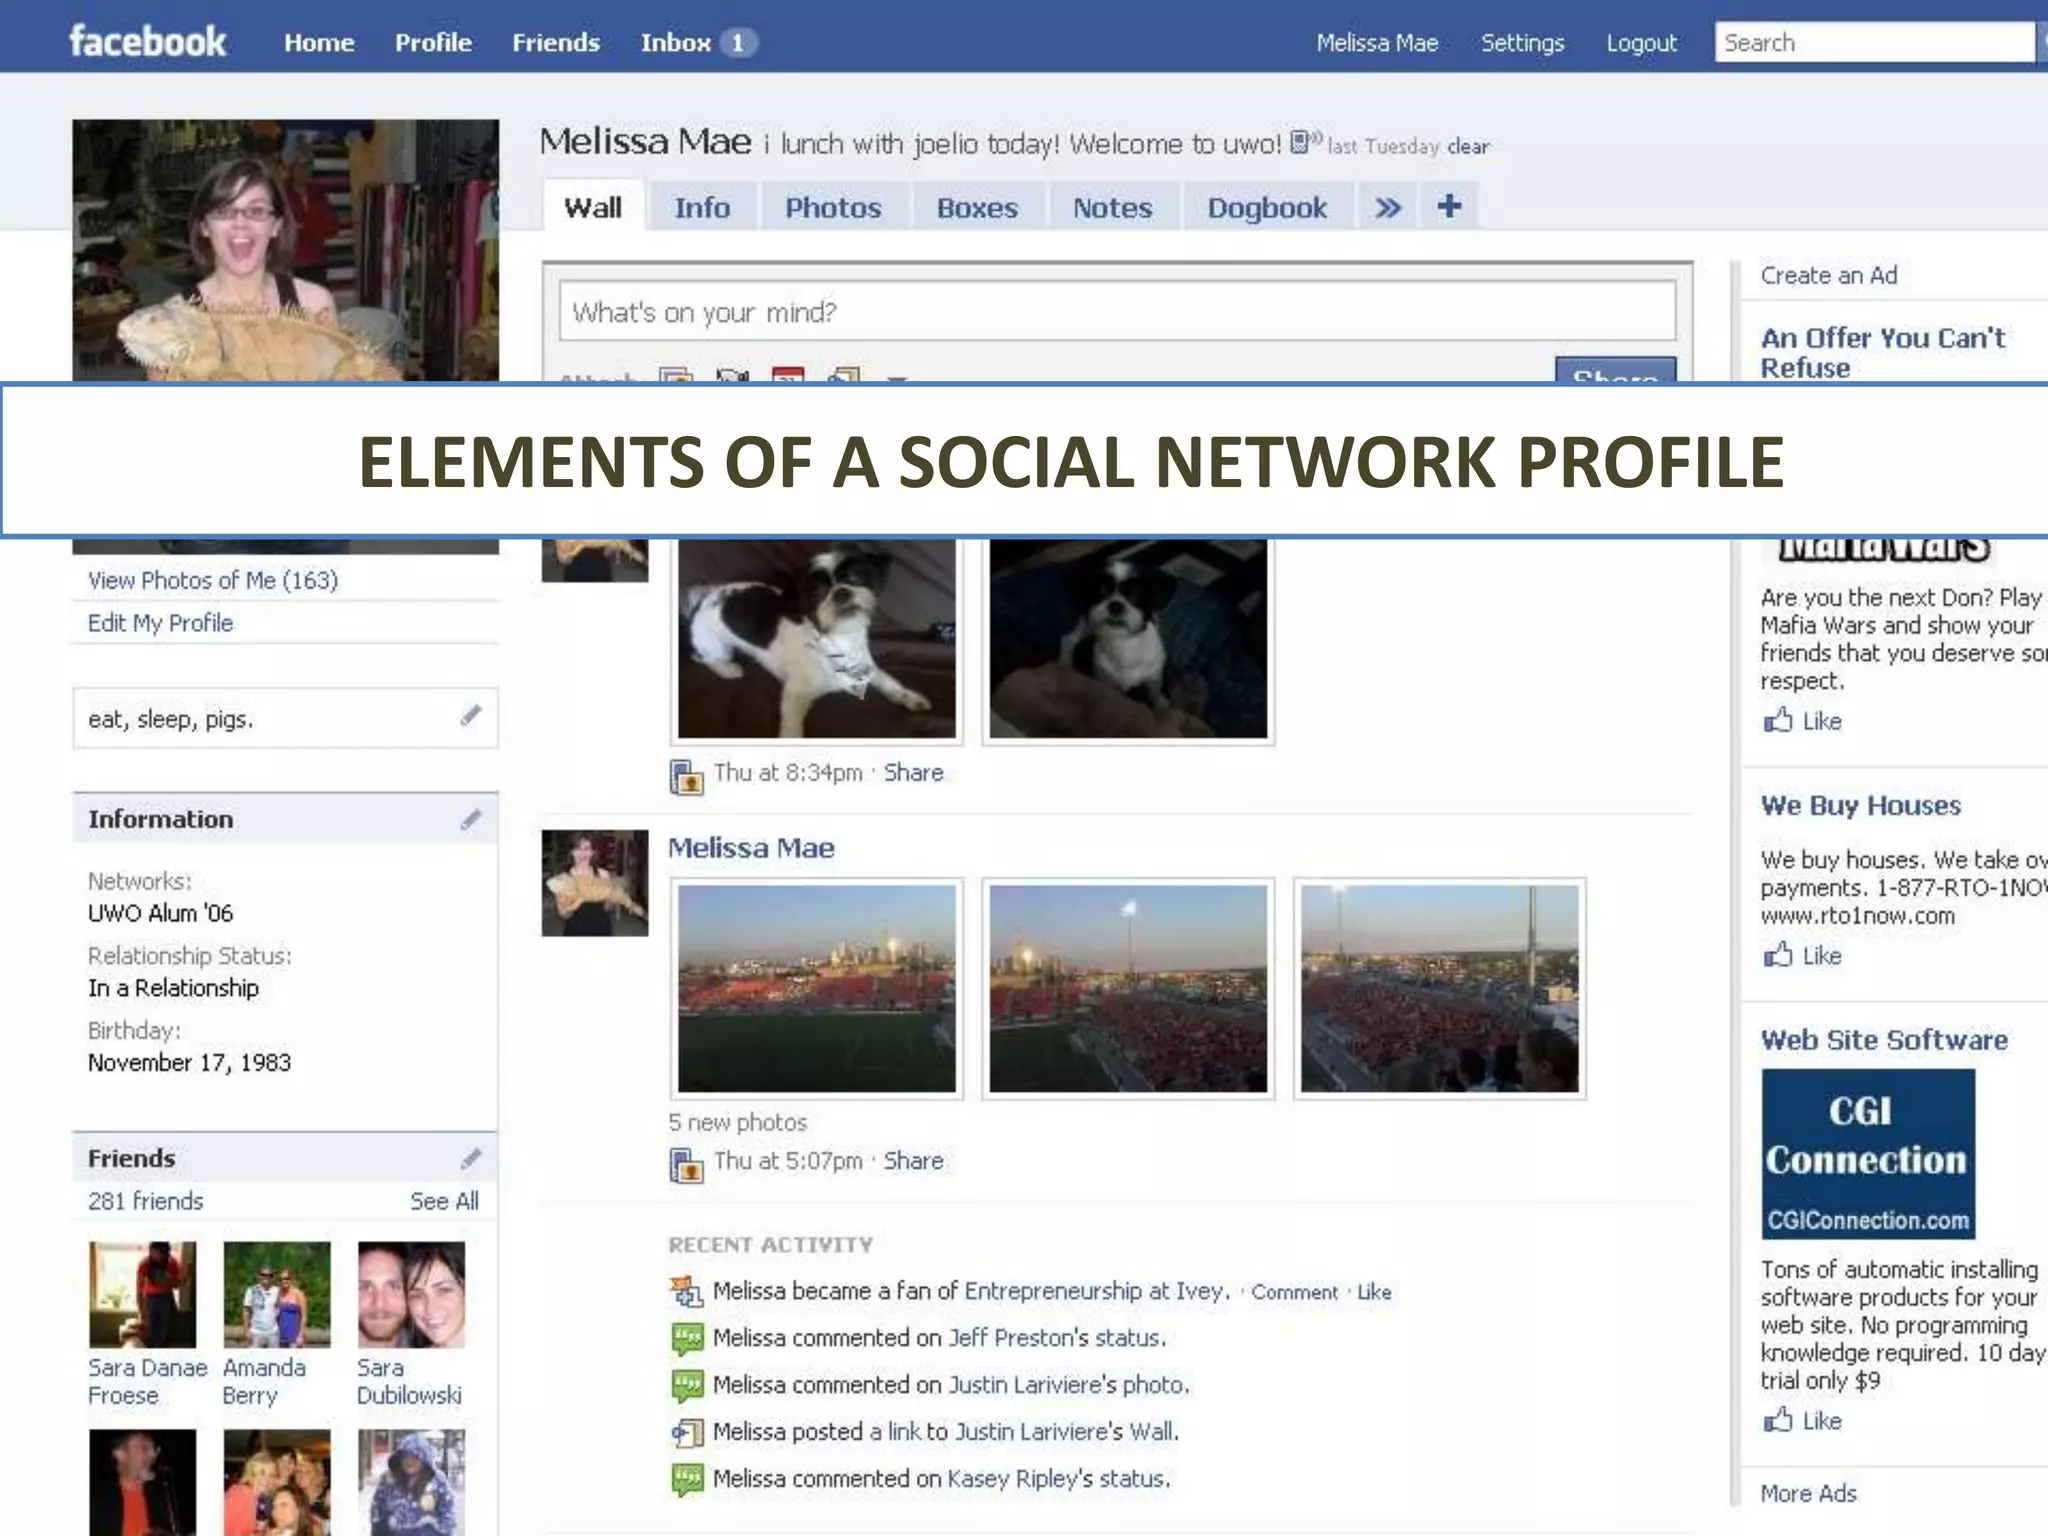Open the Home menu item
2048x1536 pixels.
pyautogui.click(x=319, y=43)
